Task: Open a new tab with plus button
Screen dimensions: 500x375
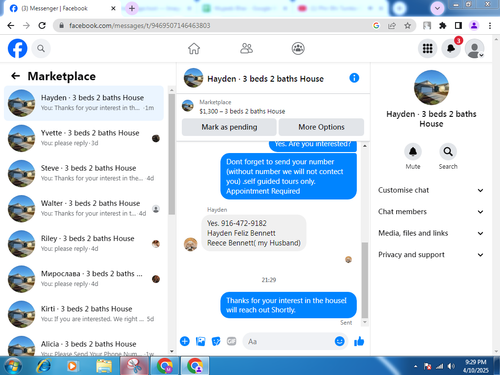Action: (x=132, y=8)
